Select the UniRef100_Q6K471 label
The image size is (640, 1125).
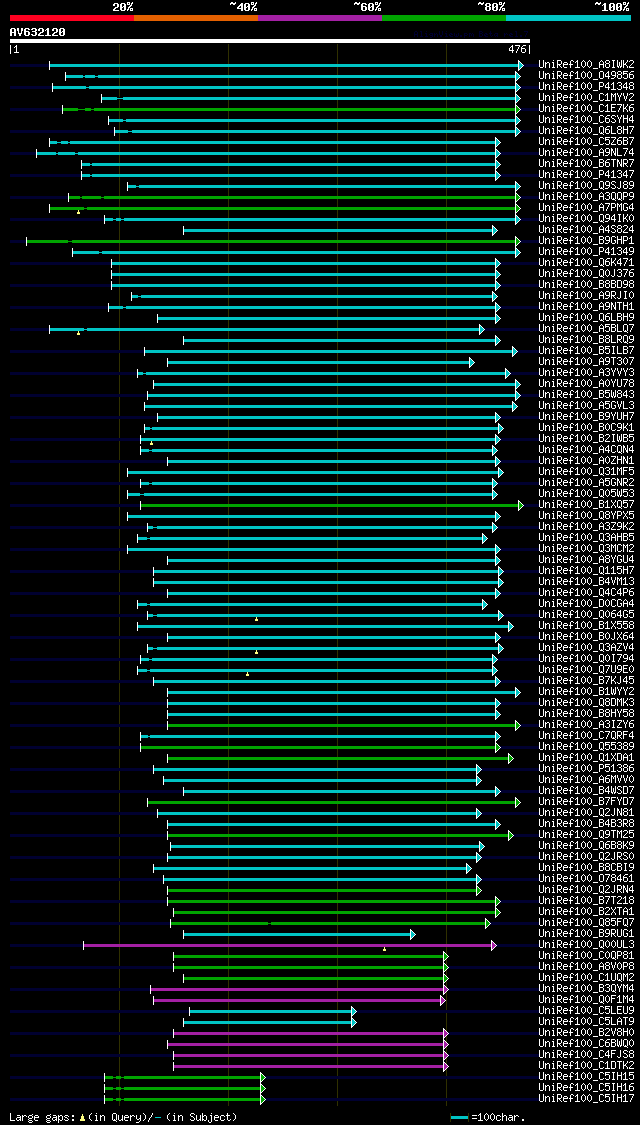pos(586,263)
